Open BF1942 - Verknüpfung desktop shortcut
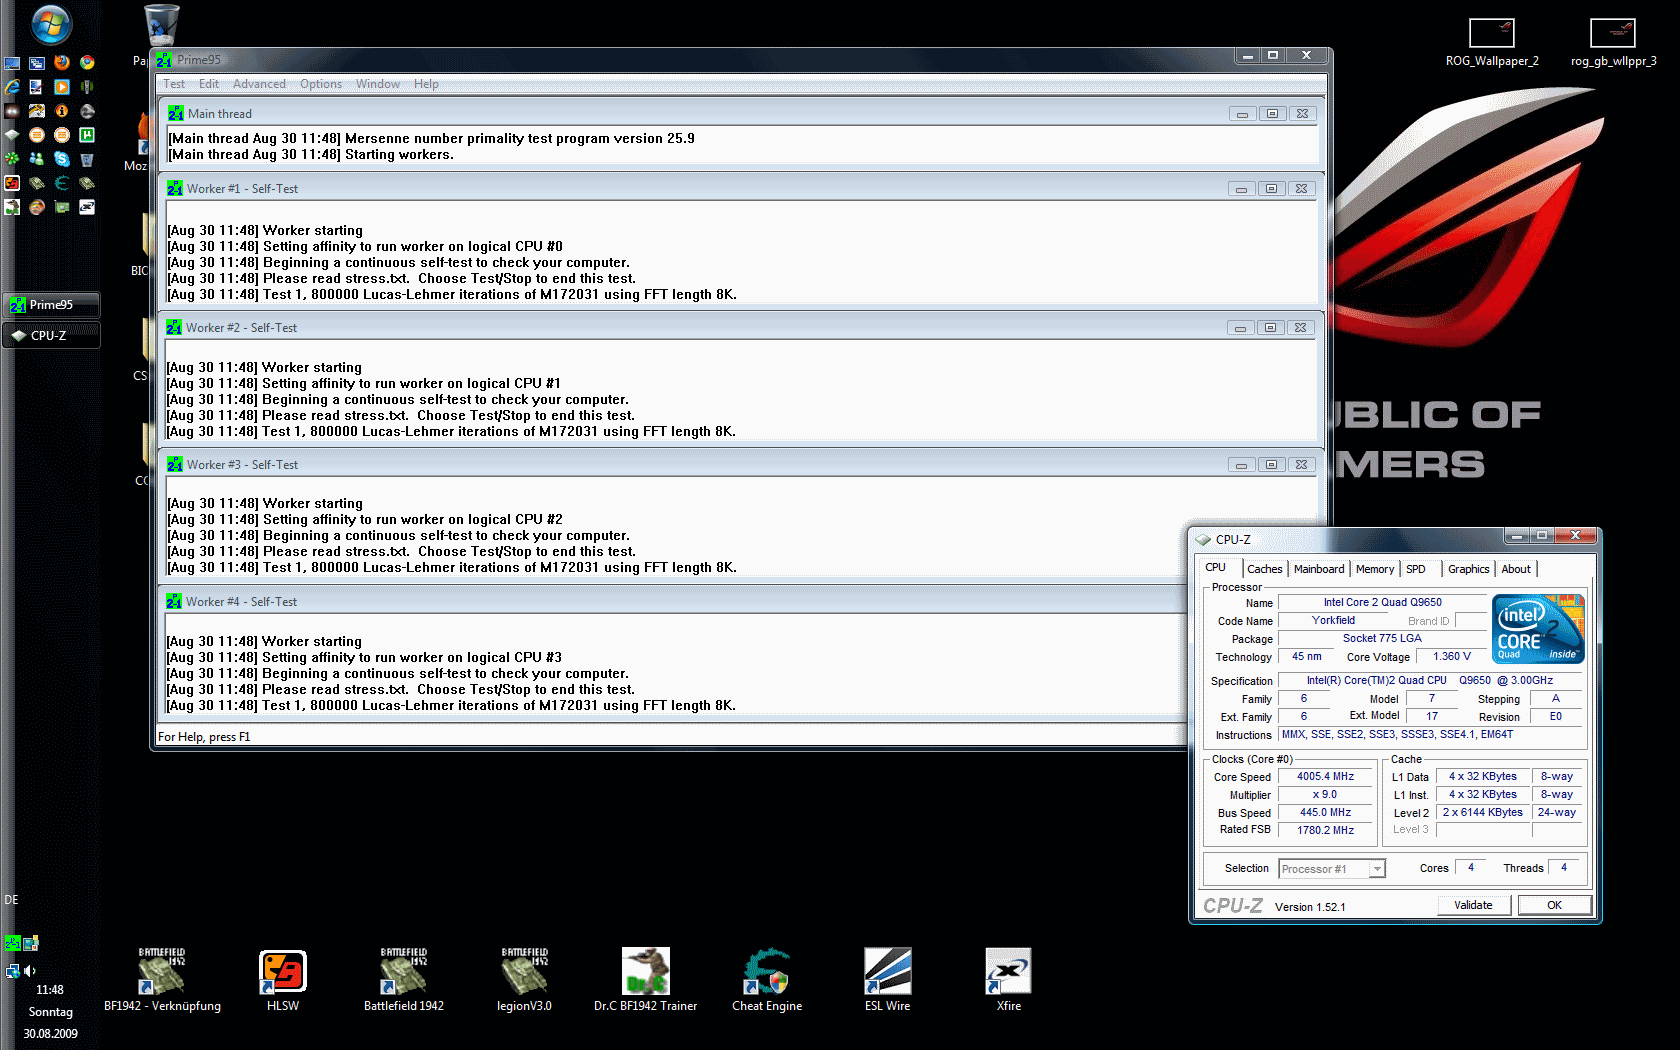 point(162,980)
